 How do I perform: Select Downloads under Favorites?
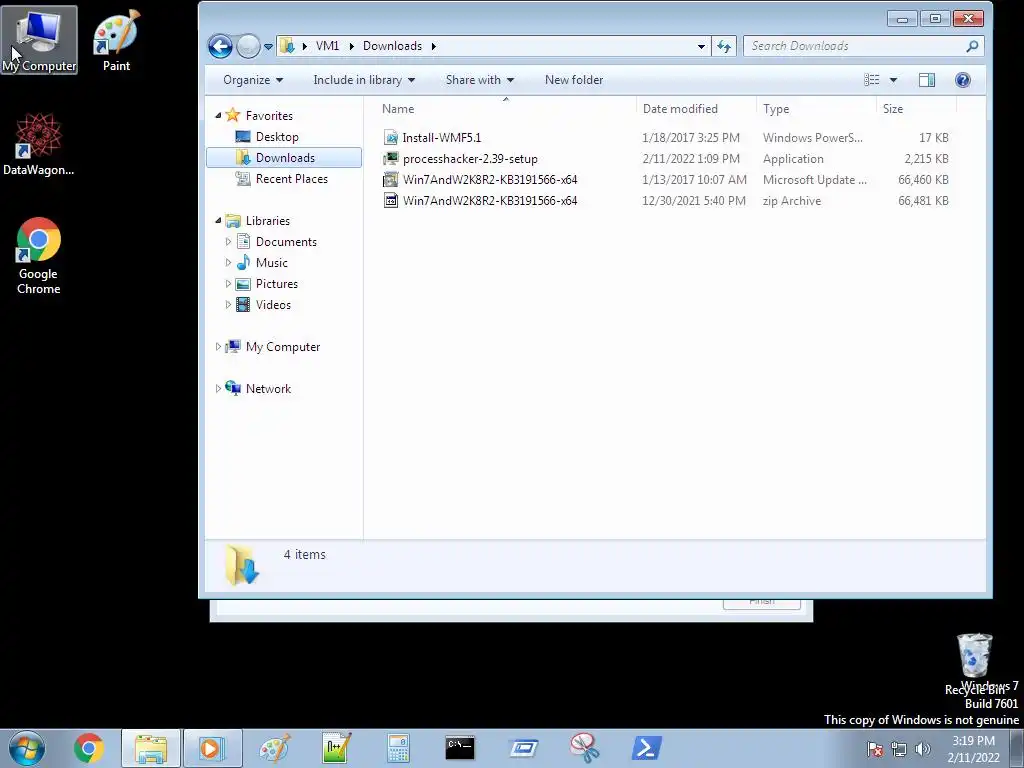(285, 157)
